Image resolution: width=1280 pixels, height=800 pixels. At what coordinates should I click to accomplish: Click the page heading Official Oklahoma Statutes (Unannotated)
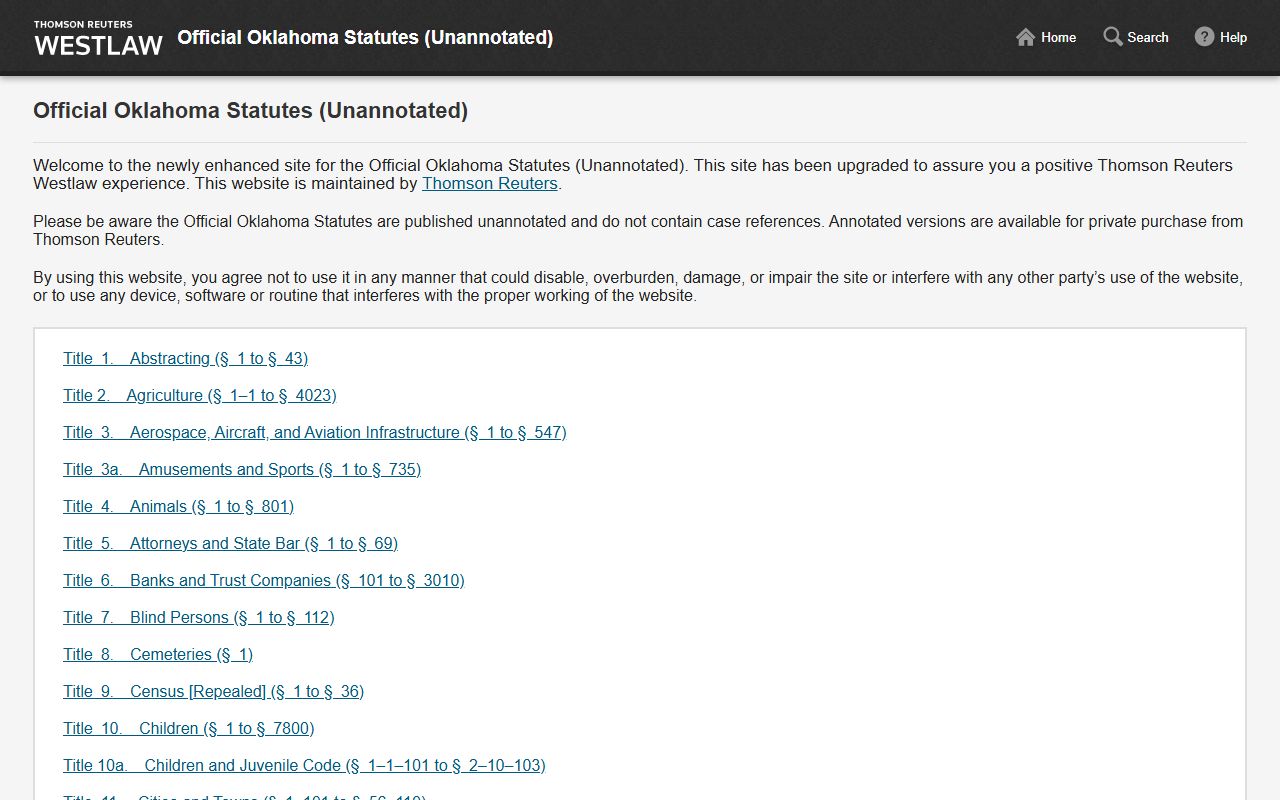click(251, 110)
